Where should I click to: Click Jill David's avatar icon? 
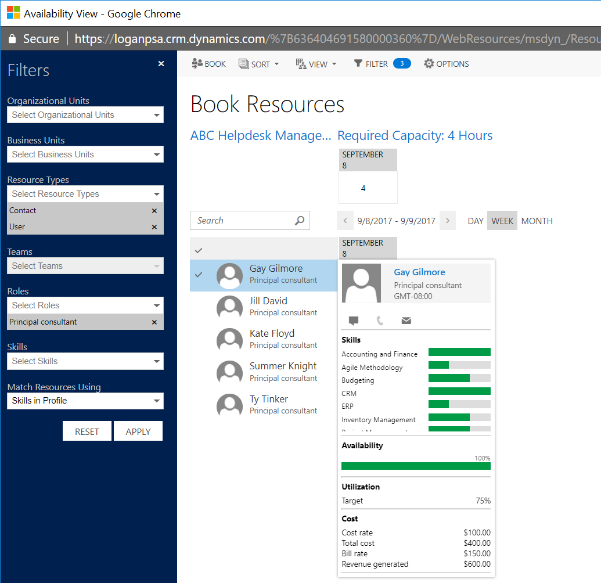tap(230, 307)
